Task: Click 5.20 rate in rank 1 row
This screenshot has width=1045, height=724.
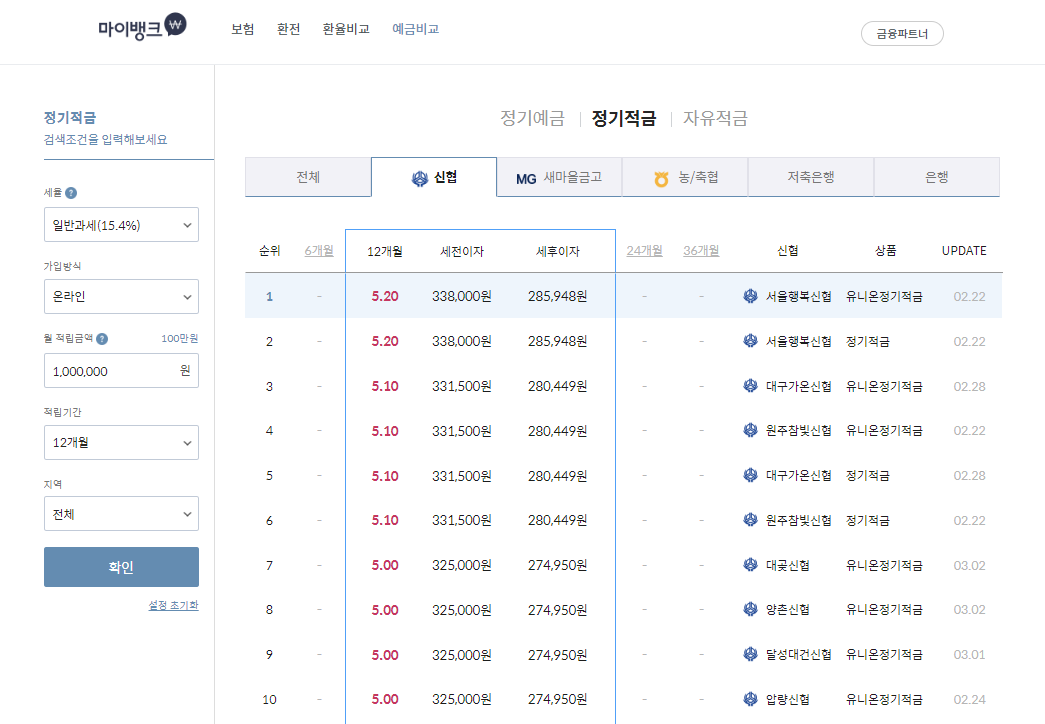Action: 385,296
